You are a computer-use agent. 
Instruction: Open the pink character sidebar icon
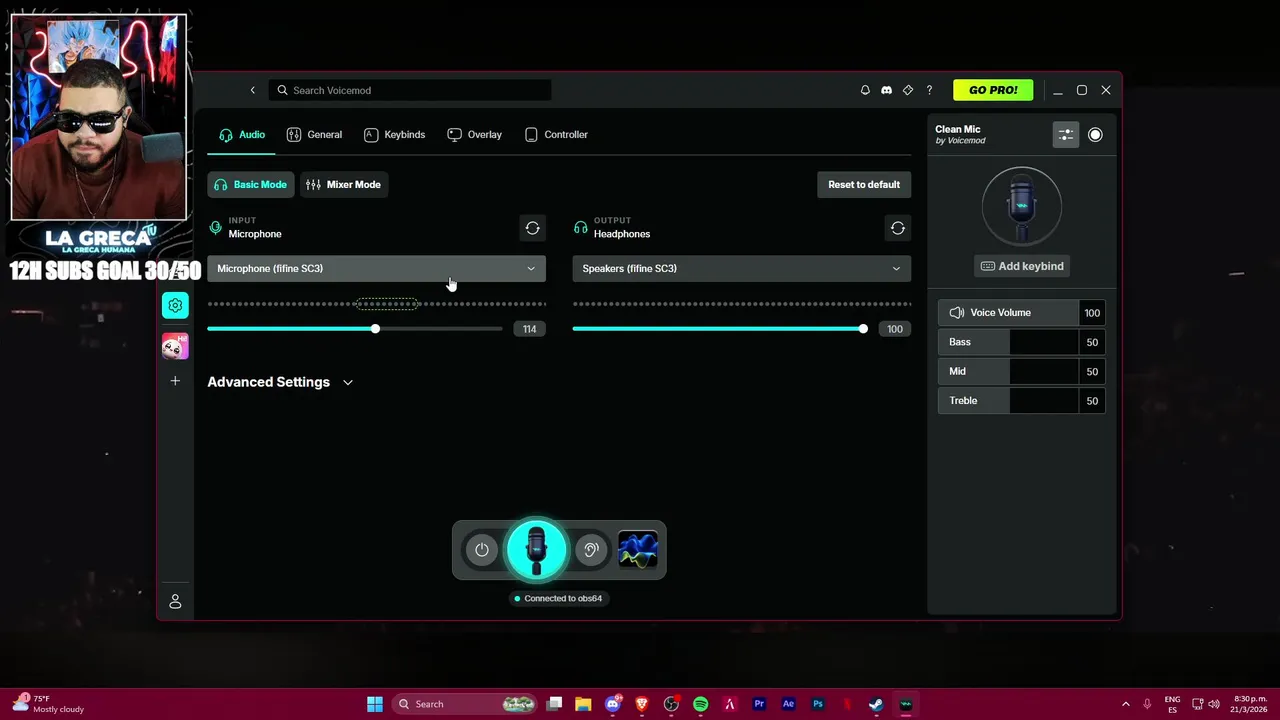coord(175,346)
